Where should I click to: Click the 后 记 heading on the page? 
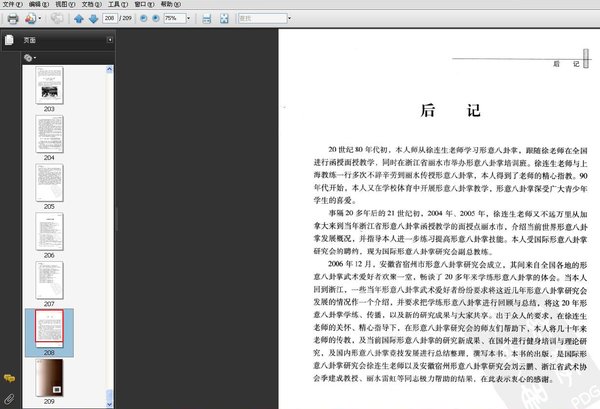[450, 111]
